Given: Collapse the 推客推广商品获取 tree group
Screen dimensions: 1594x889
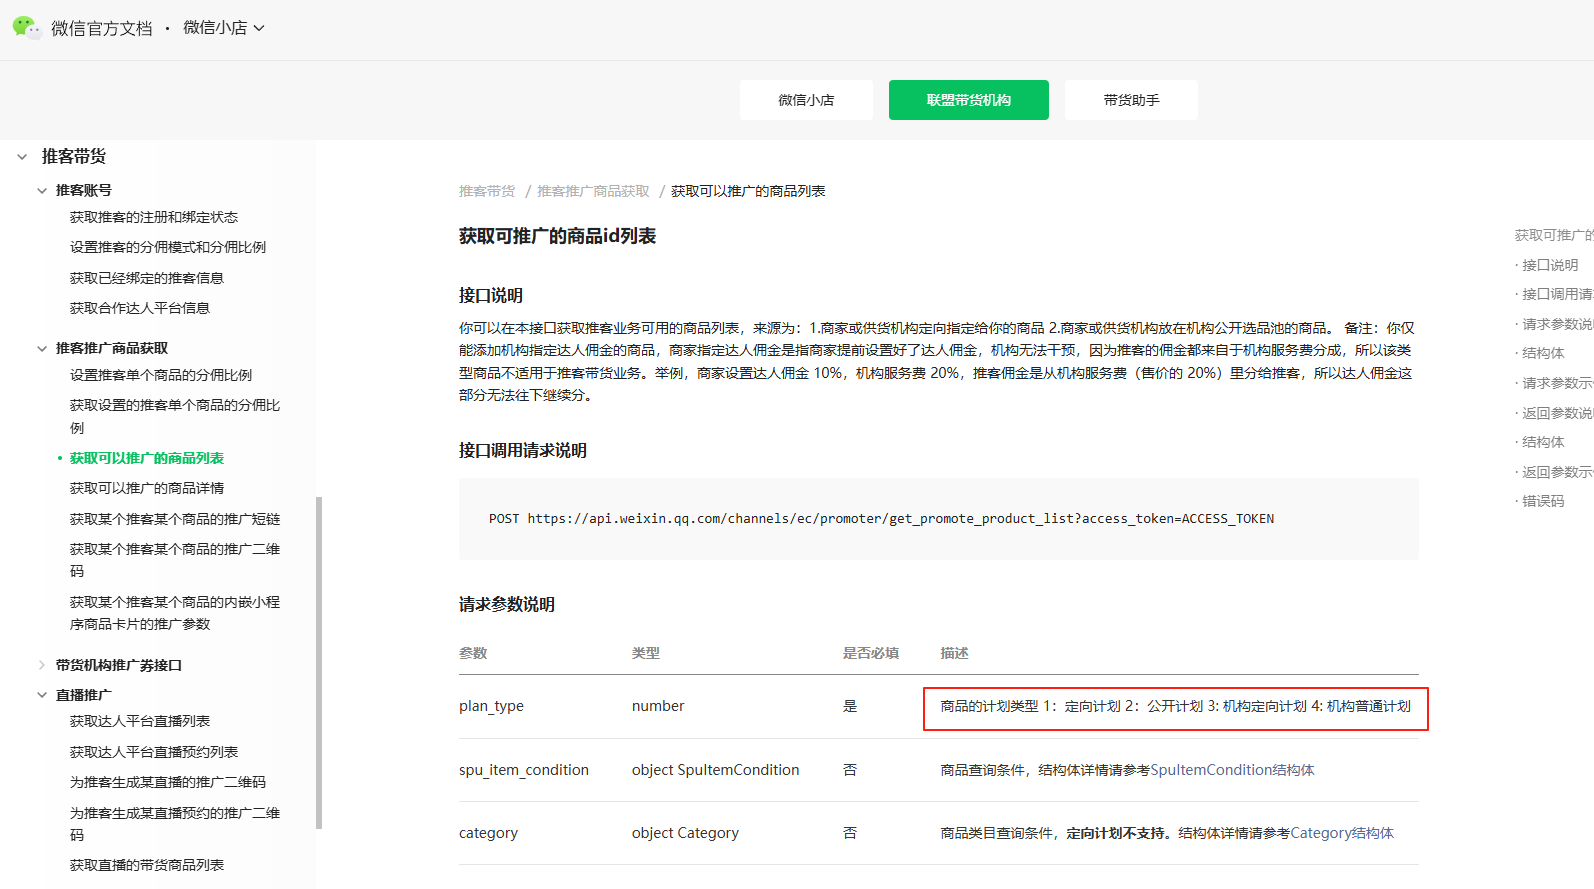Looking at the screenshot, I should [42, 348].
